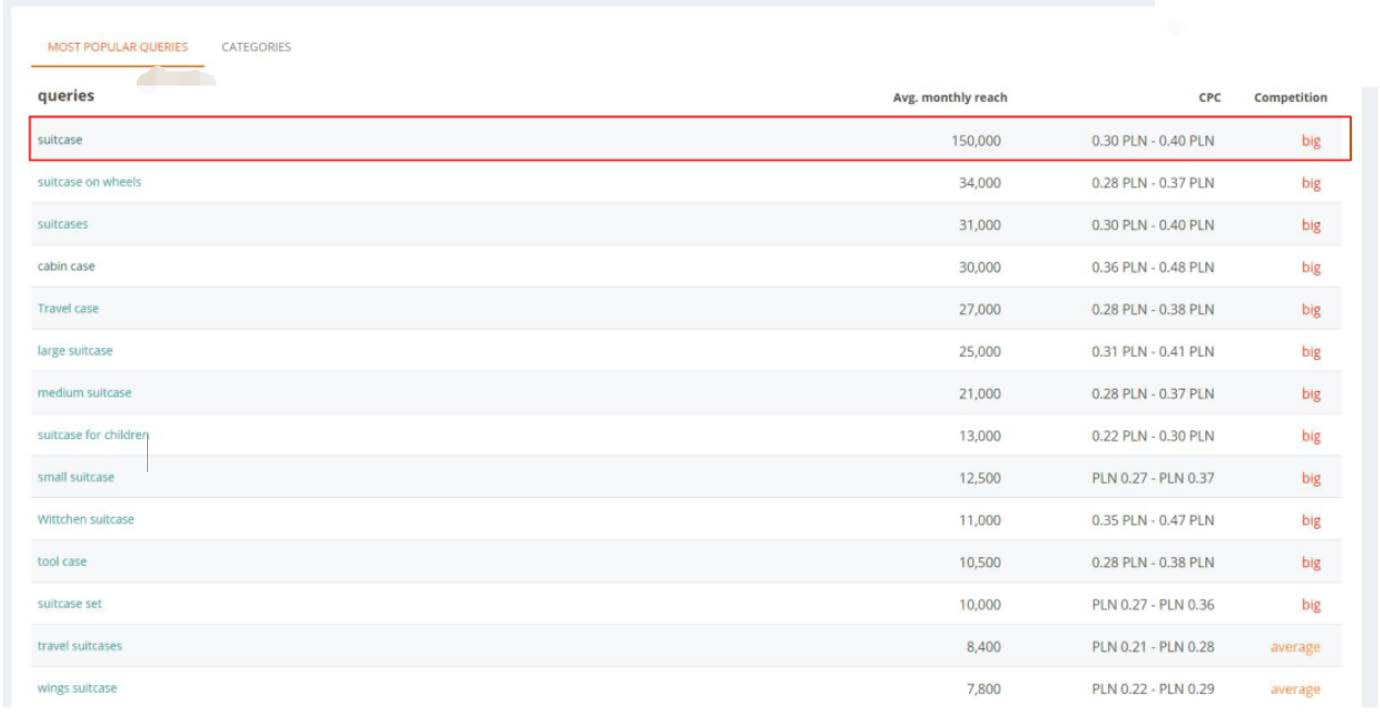Open the 'suitcases' query link
Screen dimensions: 1380x713
tap(63, 224)
